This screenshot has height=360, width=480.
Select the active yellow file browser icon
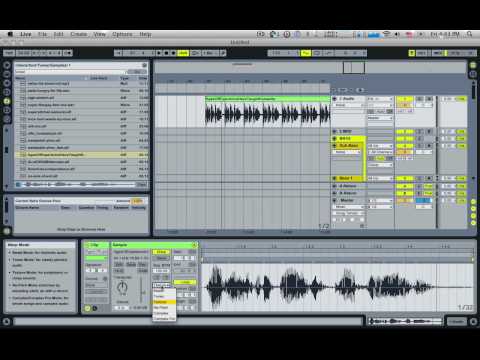pyautogui.click(x=7, y=101)
